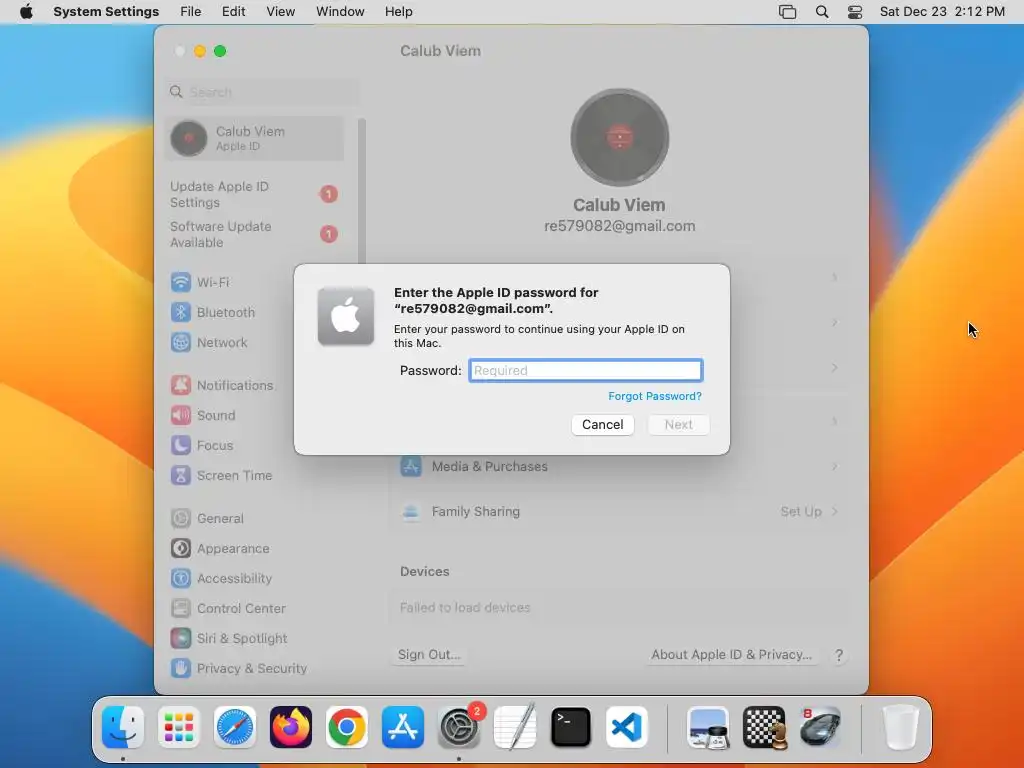Select Calub Viem Apple ID sidebar entry
Viewport: 1024px width, 768px height.
pos(254,138)
